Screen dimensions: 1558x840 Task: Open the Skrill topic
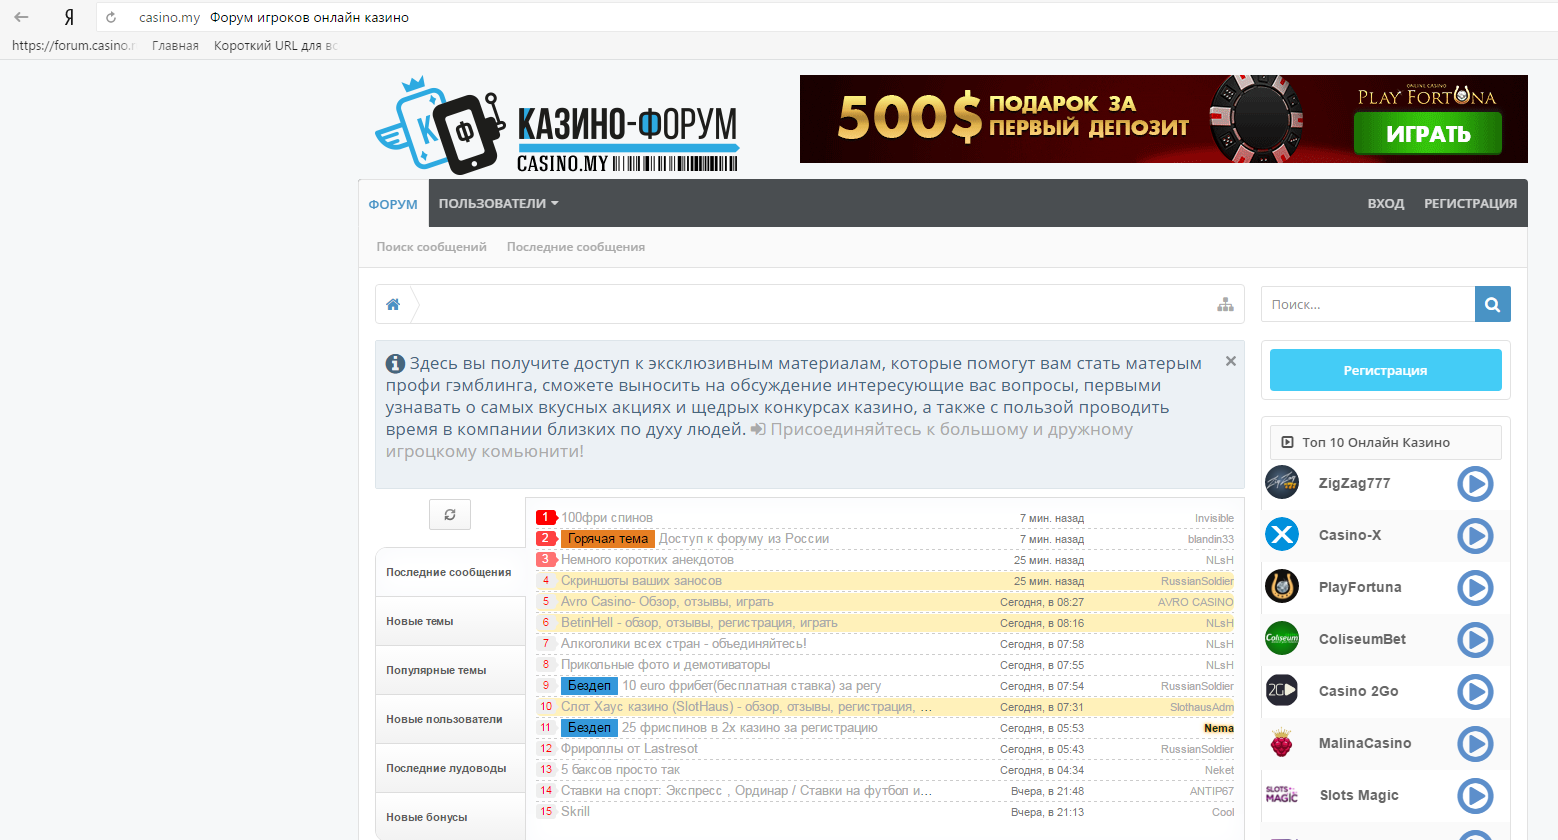click(575, 812)
